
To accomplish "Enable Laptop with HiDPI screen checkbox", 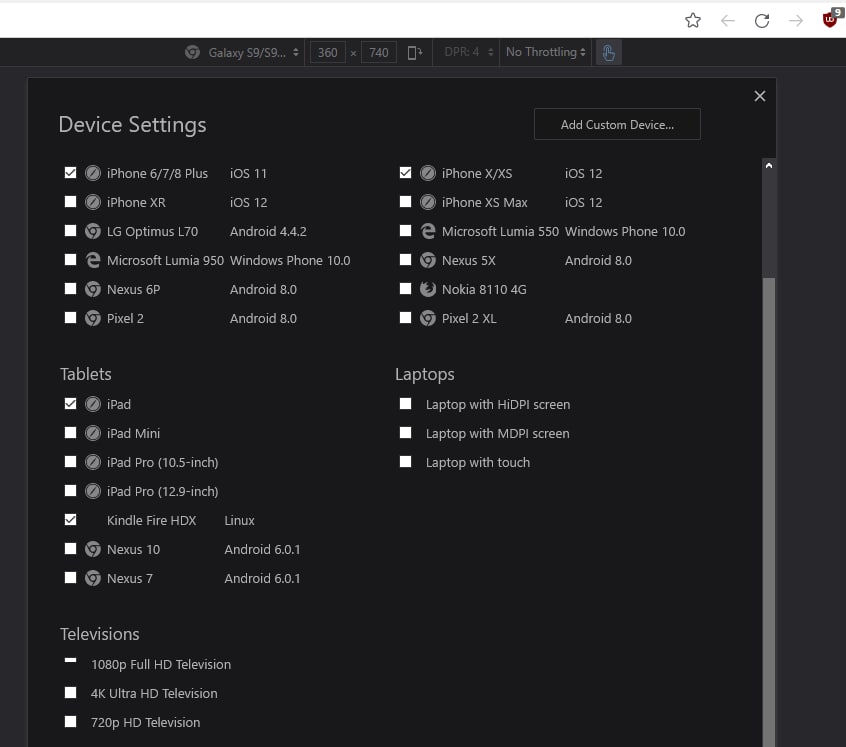I will click(405, 403).
